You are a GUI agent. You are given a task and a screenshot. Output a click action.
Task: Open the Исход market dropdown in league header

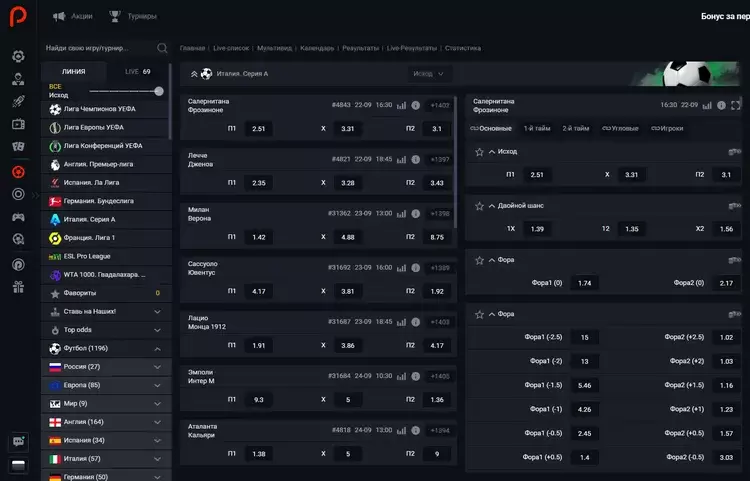pos(429,74)
